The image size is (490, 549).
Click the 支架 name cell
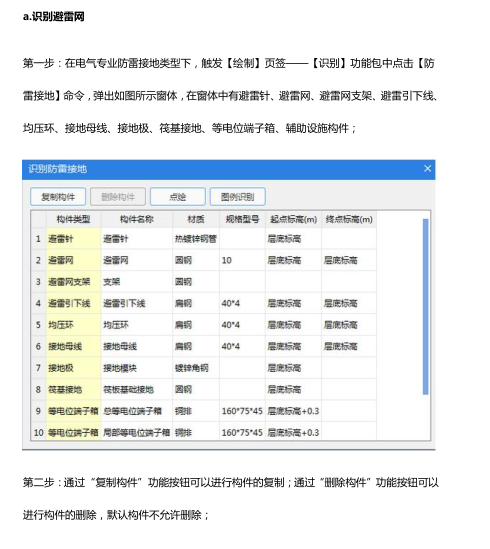[137, 282]
